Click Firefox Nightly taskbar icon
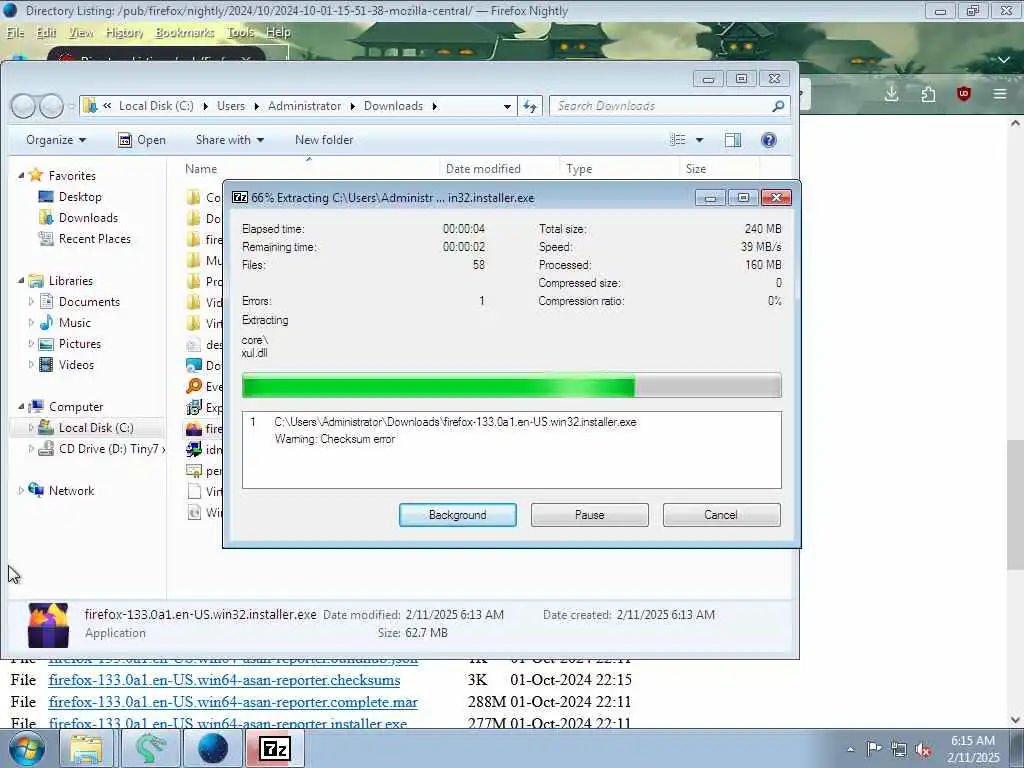This screenshot has height=768, width=1024. pyautogui.click(x=212, y=748)
